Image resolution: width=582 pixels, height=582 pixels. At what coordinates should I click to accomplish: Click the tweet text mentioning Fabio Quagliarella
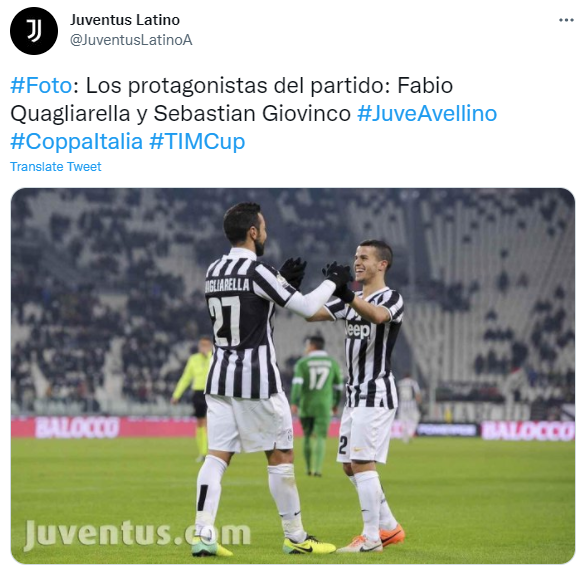coord(254,113)
